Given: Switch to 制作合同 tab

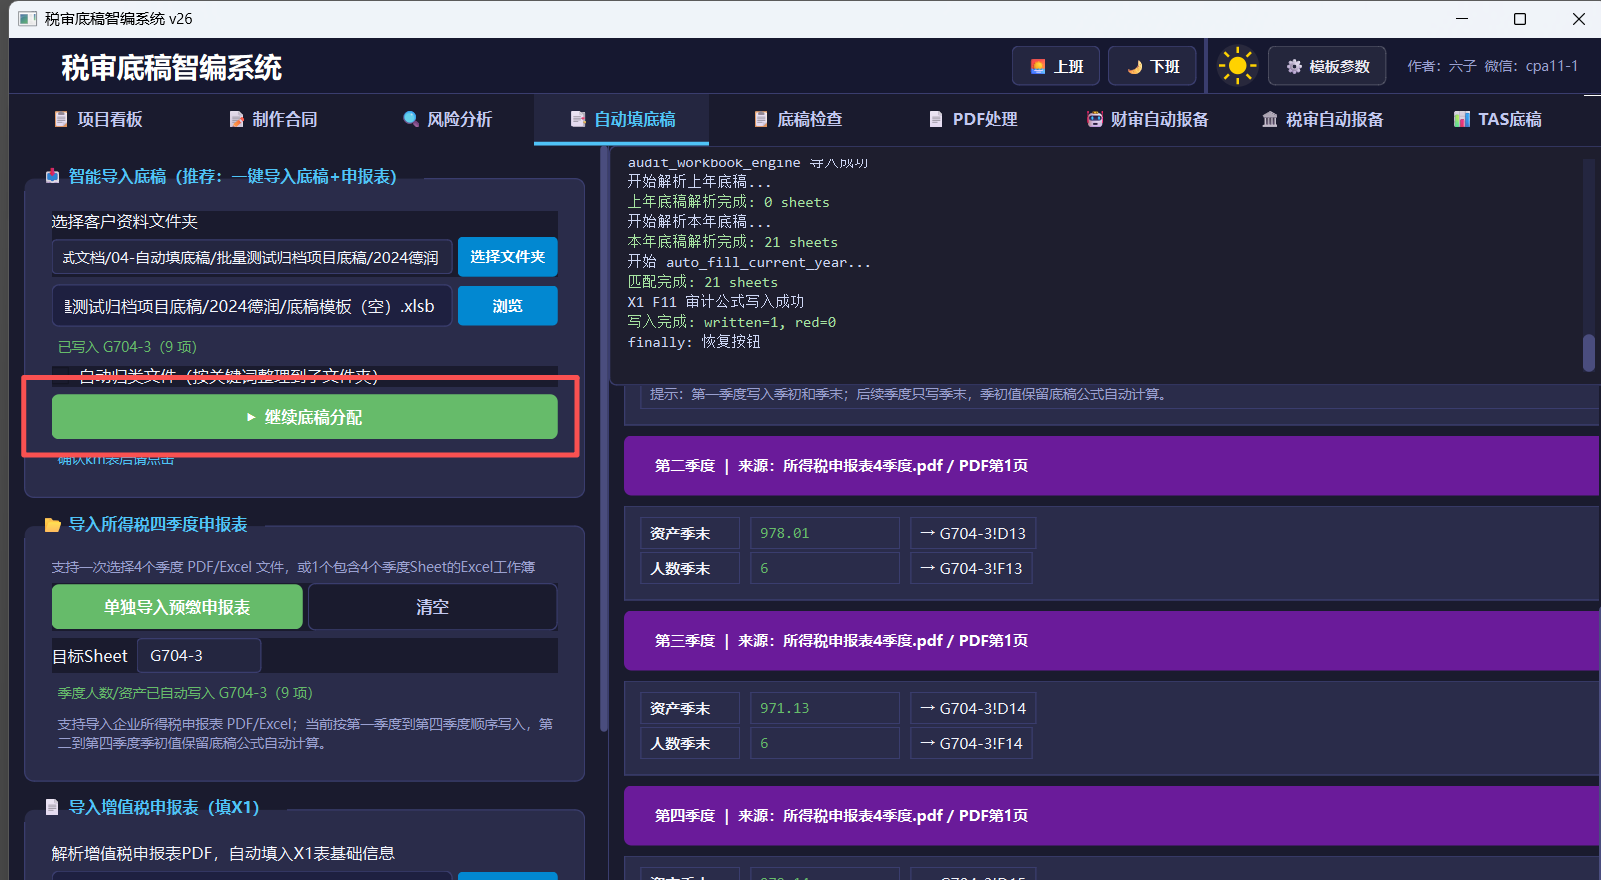Looking at the screenshot, I should pos(272,119).
